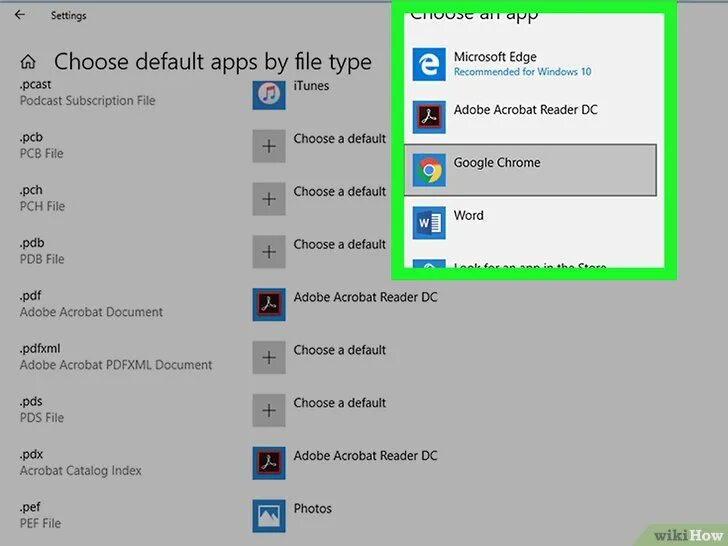Click 'PCH File' description text

(x=42, y=207)
